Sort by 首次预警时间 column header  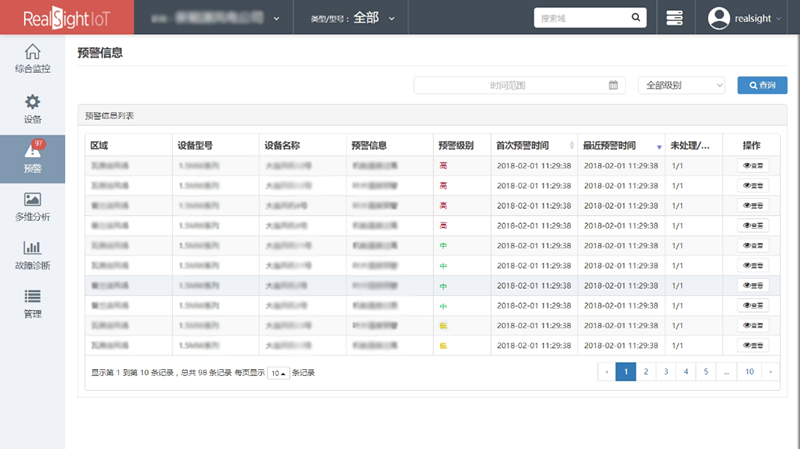click(534, 145)
